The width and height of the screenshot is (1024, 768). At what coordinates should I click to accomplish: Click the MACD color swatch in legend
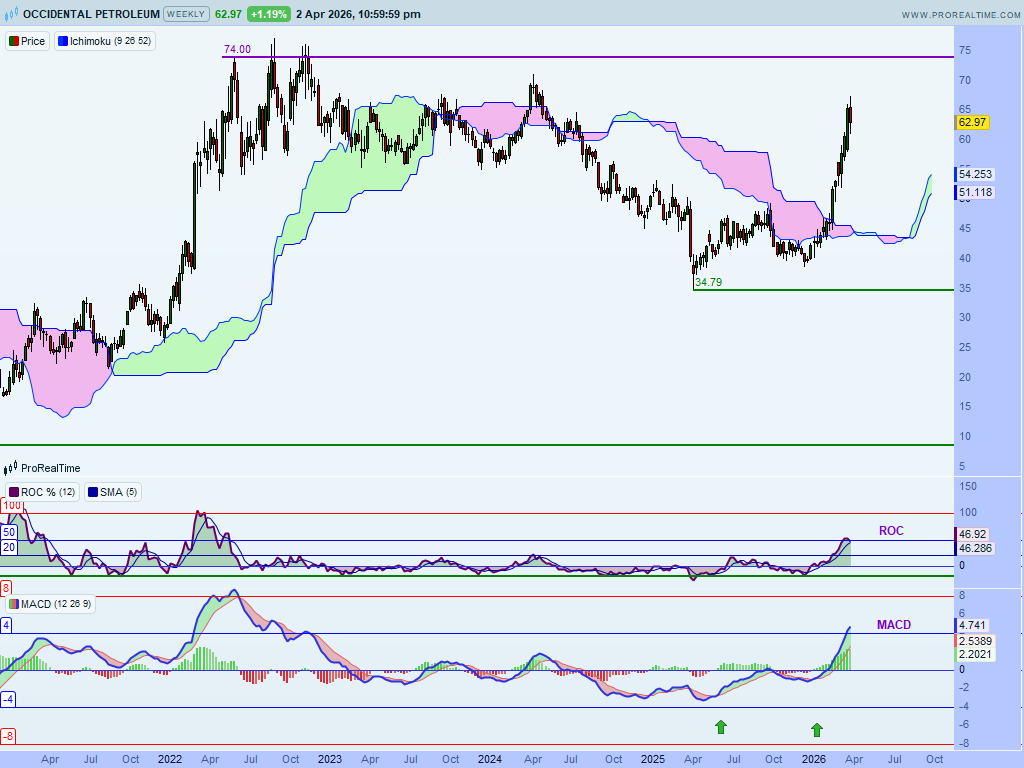click(x=12, y=605)
